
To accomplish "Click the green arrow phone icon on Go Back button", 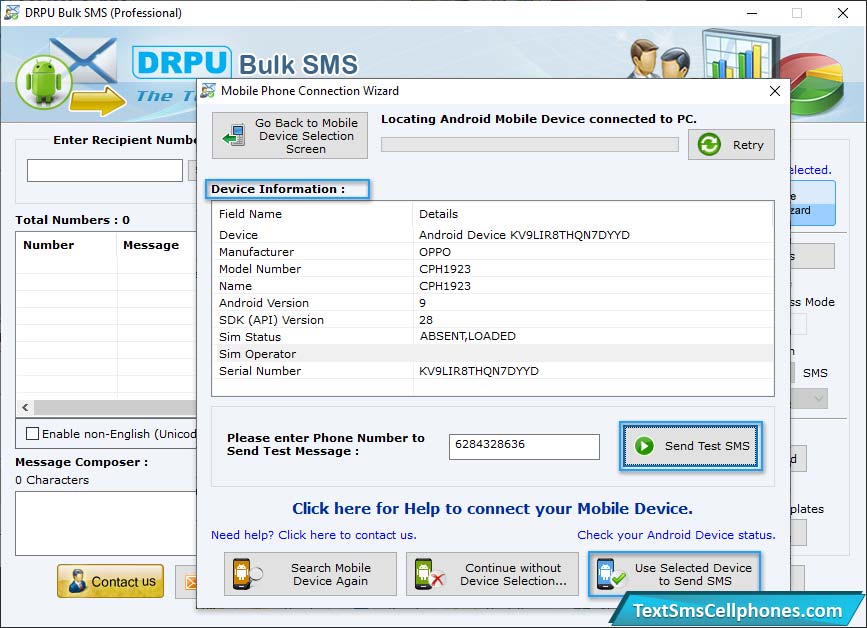I will click(234, 135).
